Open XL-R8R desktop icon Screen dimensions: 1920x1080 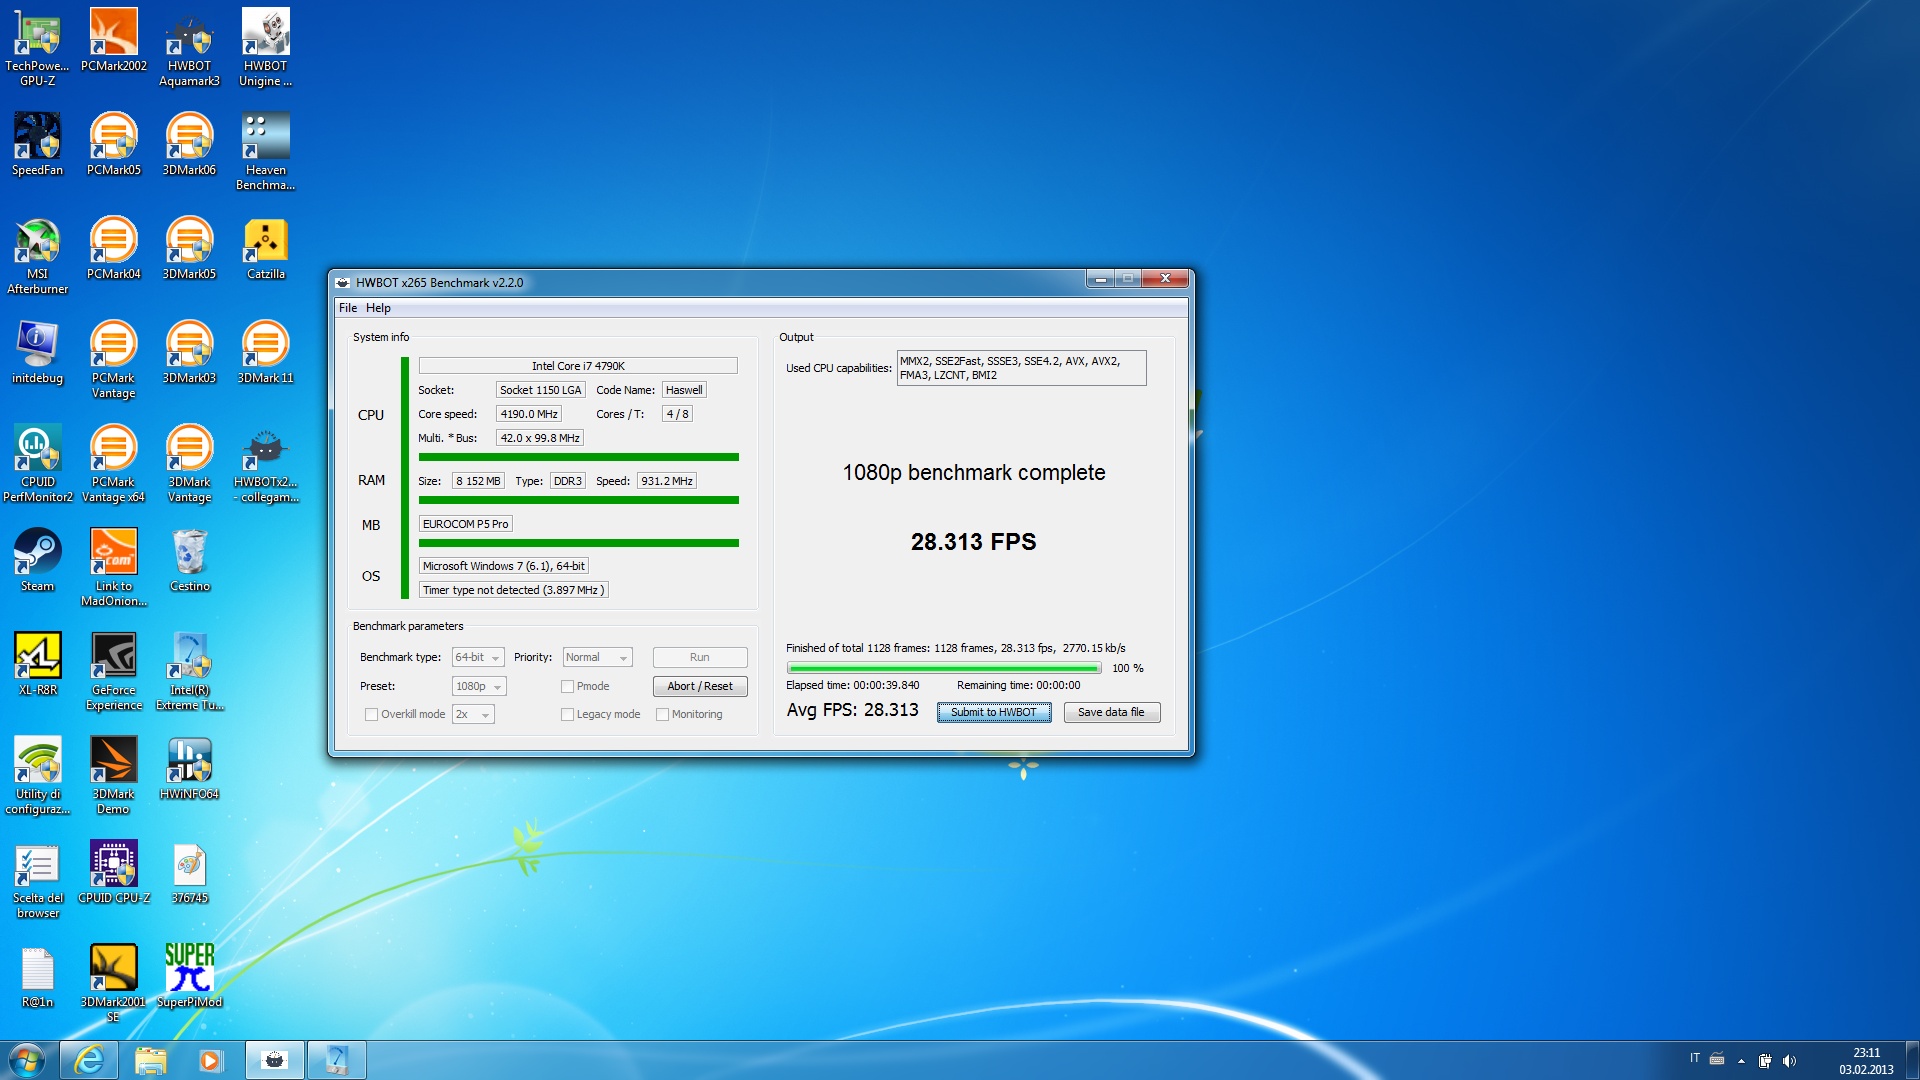pyautogui.click(x=37, y=664)
